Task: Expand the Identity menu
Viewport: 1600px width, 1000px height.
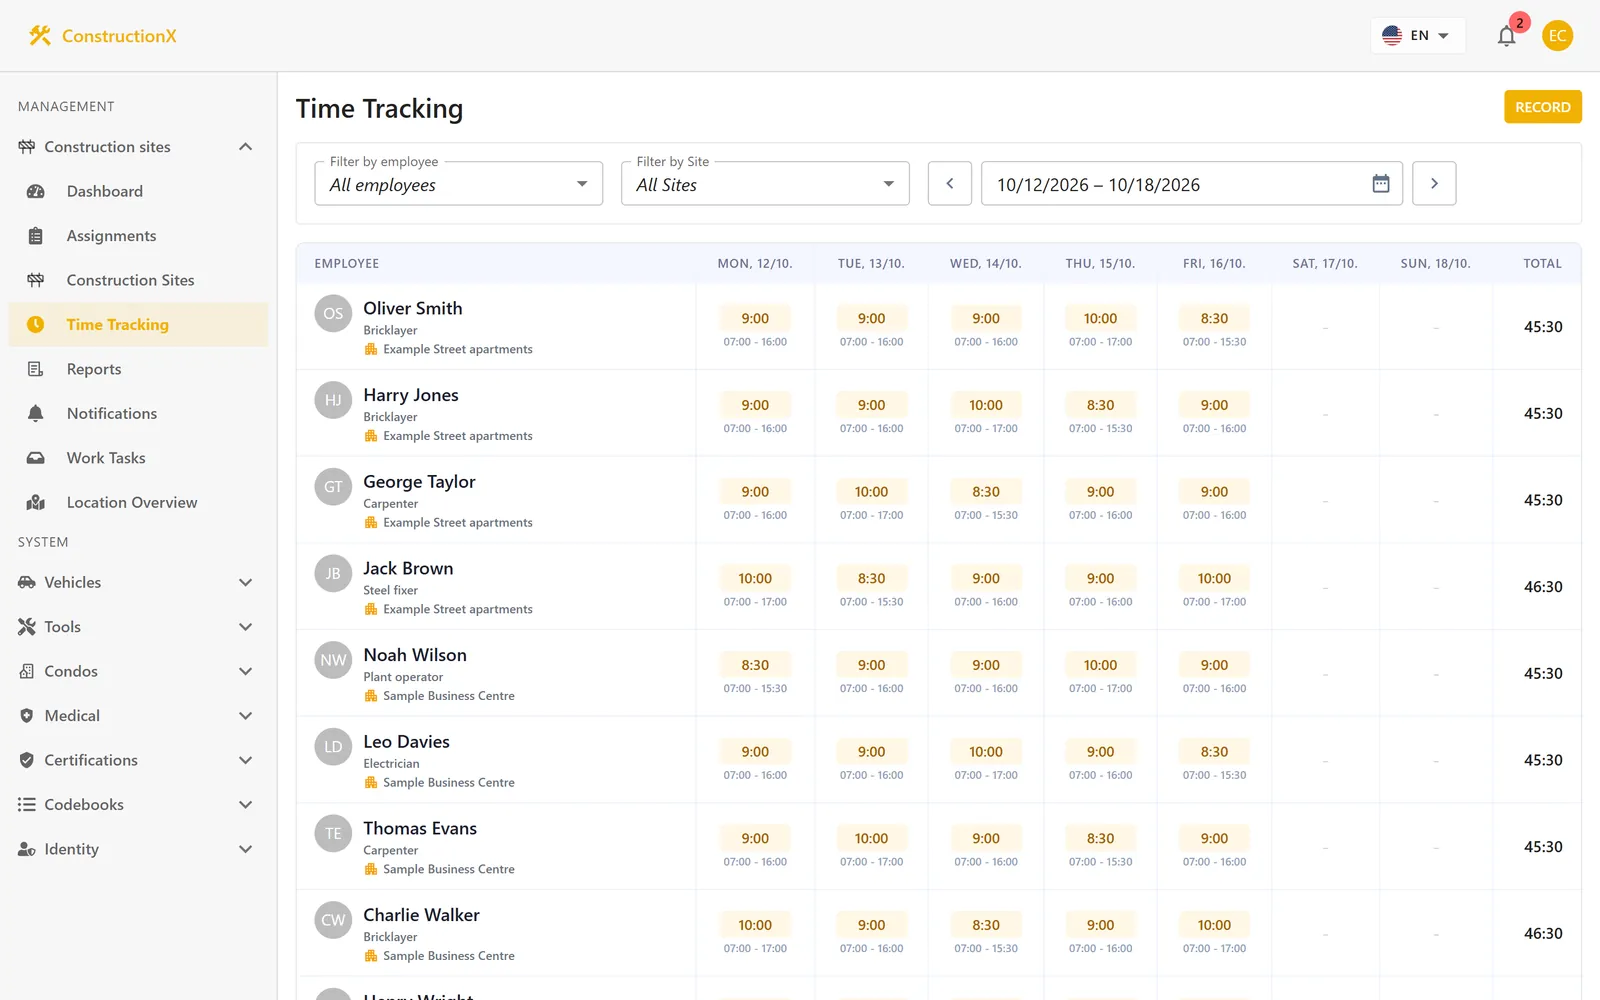Action: [x=138, y=849]
